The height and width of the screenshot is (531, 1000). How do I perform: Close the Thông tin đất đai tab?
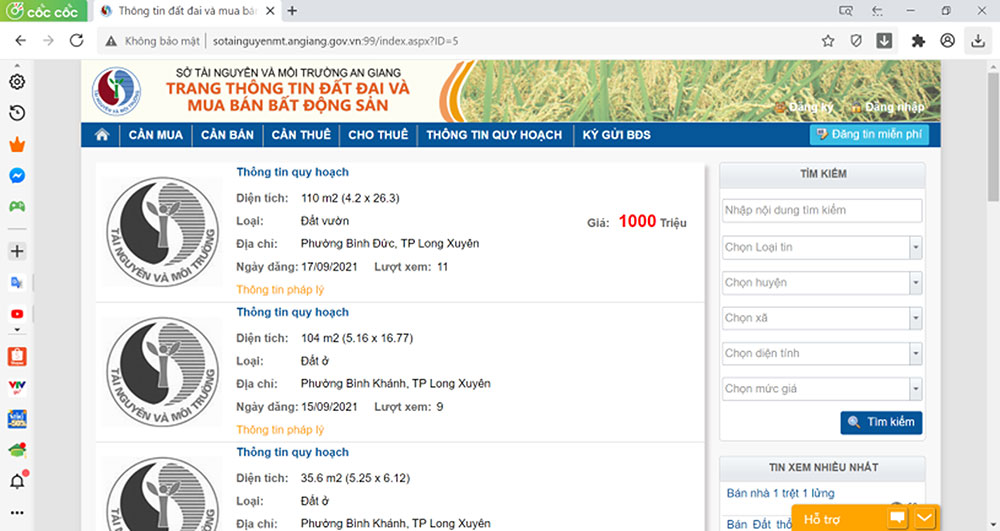tap(270, 11)
